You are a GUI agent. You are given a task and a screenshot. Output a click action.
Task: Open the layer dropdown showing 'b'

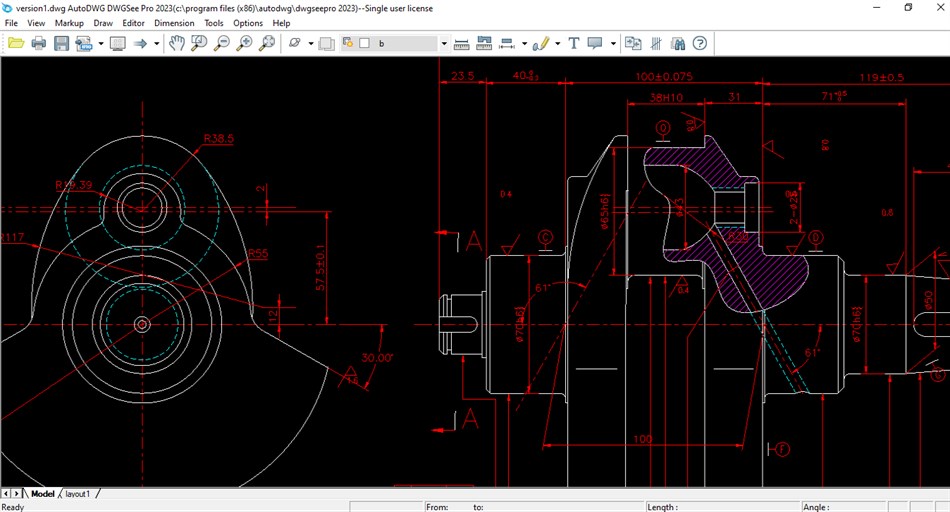pos(444,43)
